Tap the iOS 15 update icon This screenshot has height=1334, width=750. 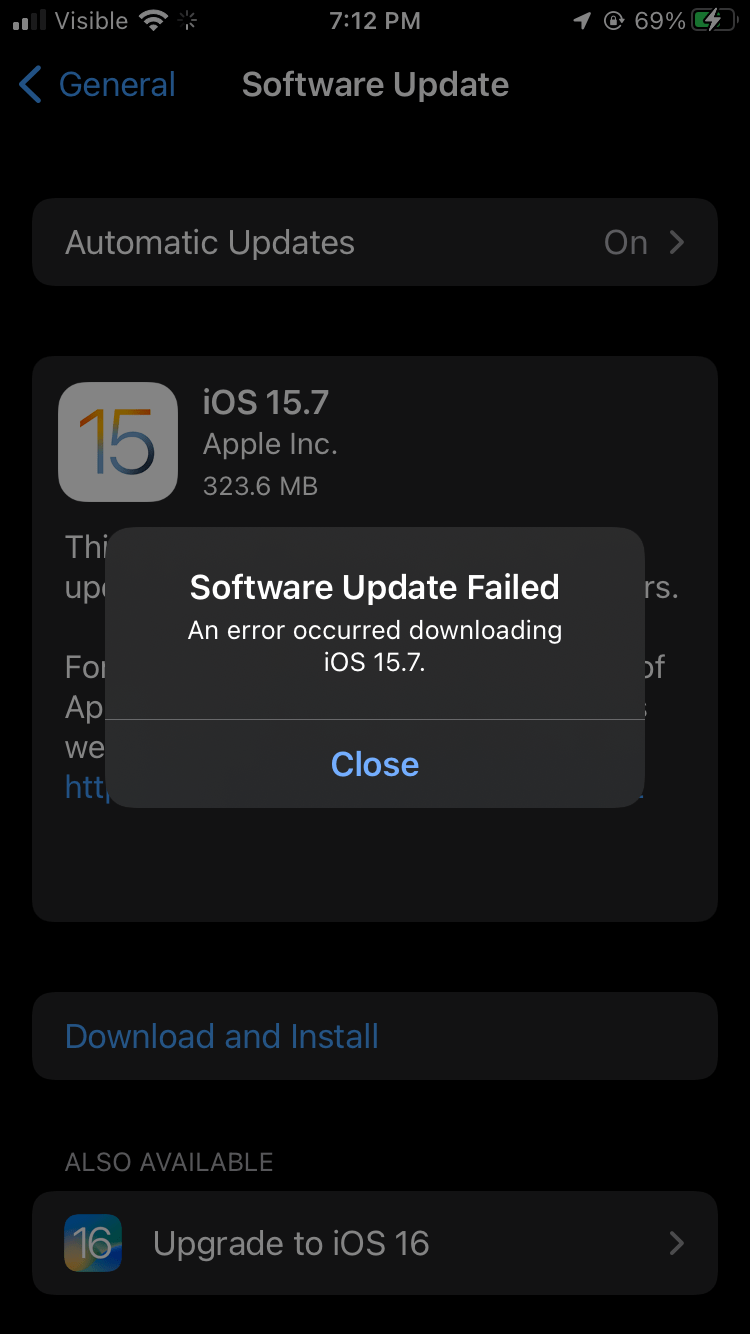[x=118, y=441]
